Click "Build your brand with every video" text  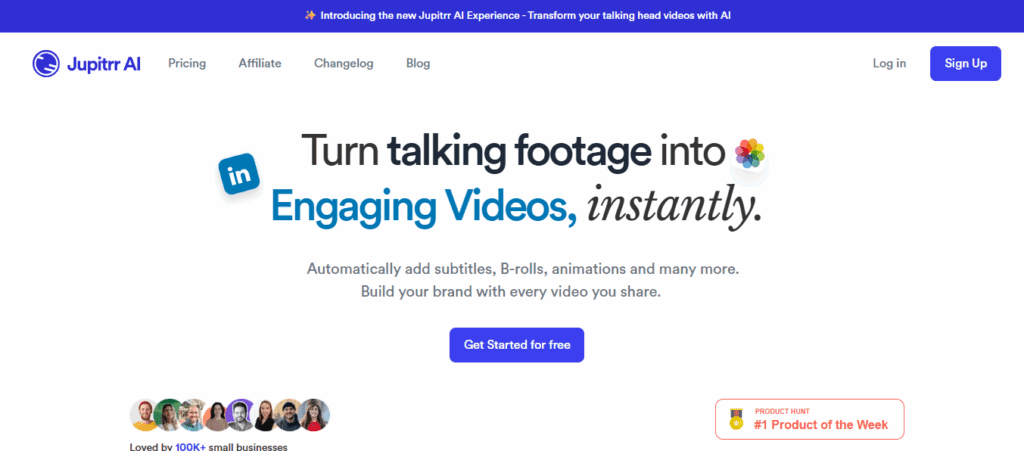[x=511, y=292]
